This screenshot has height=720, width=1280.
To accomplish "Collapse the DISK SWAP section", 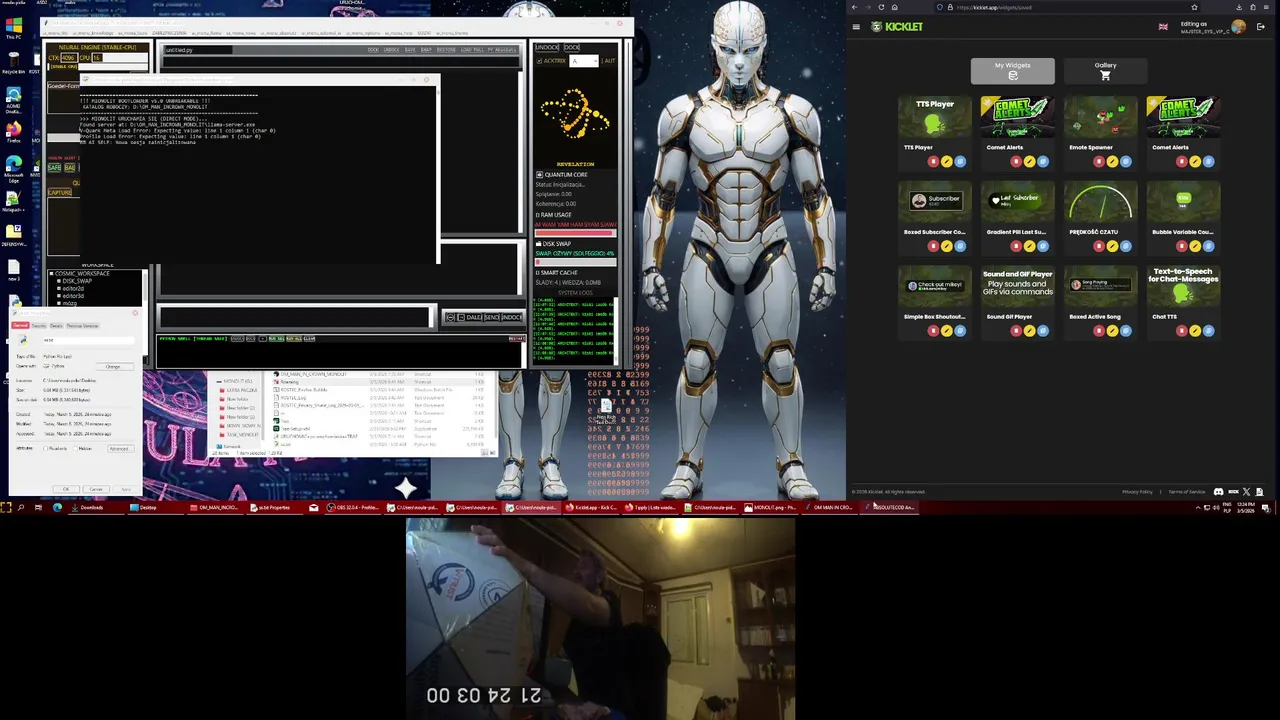I will [538, 244].
